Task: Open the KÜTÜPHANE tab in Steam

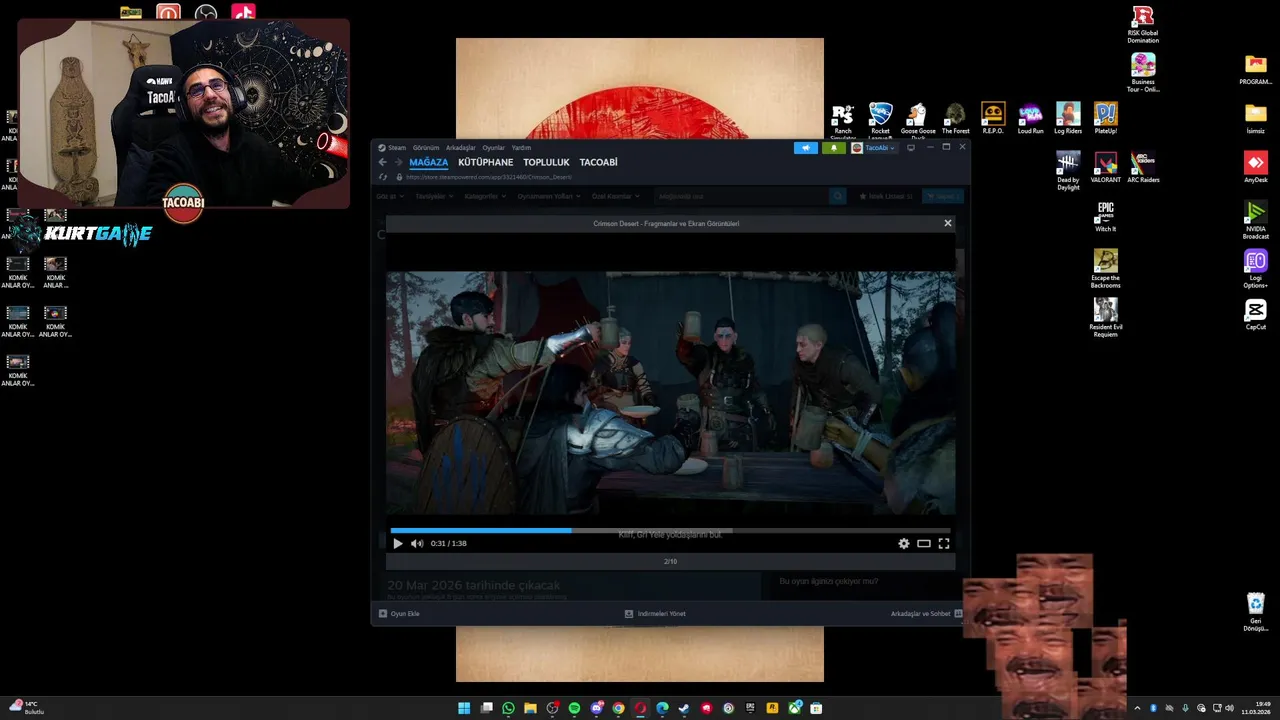Action: (486, 162)
